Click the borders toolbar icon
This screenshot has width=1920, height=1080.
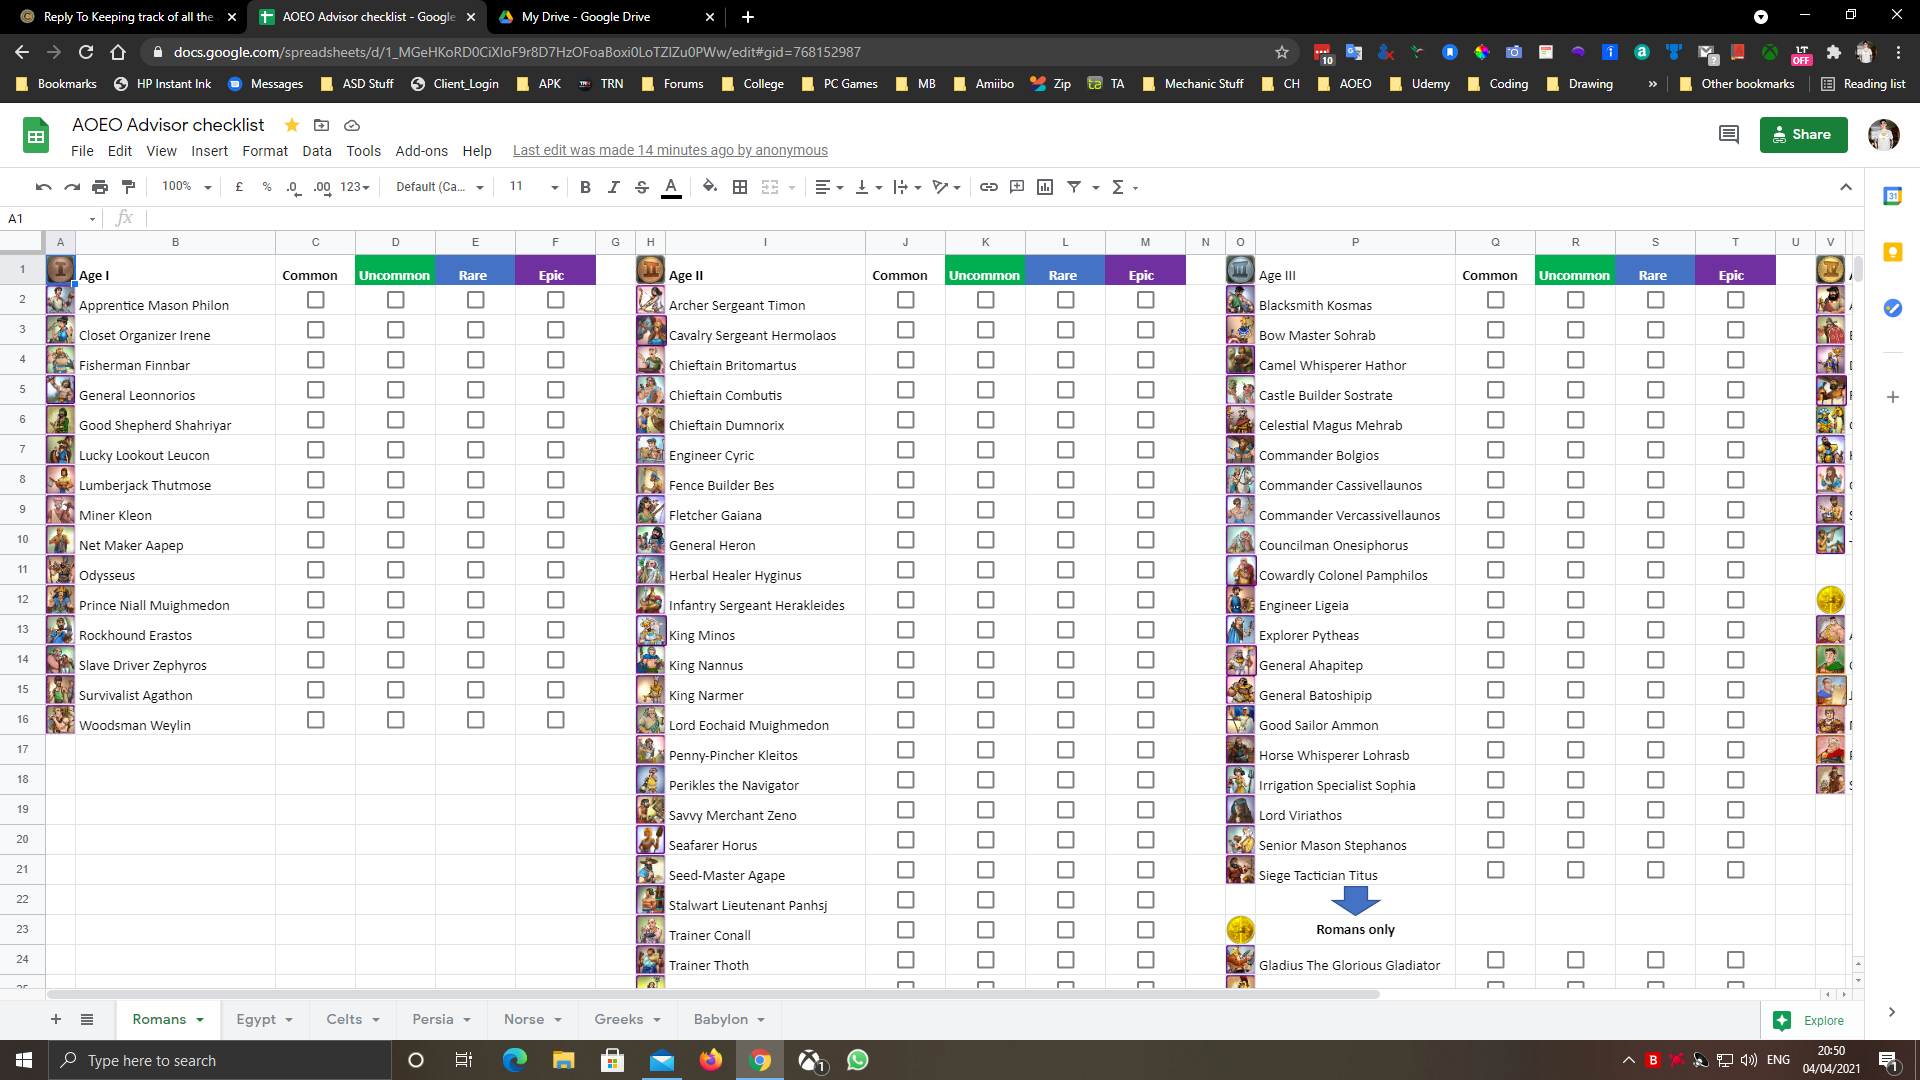(740, 187)
